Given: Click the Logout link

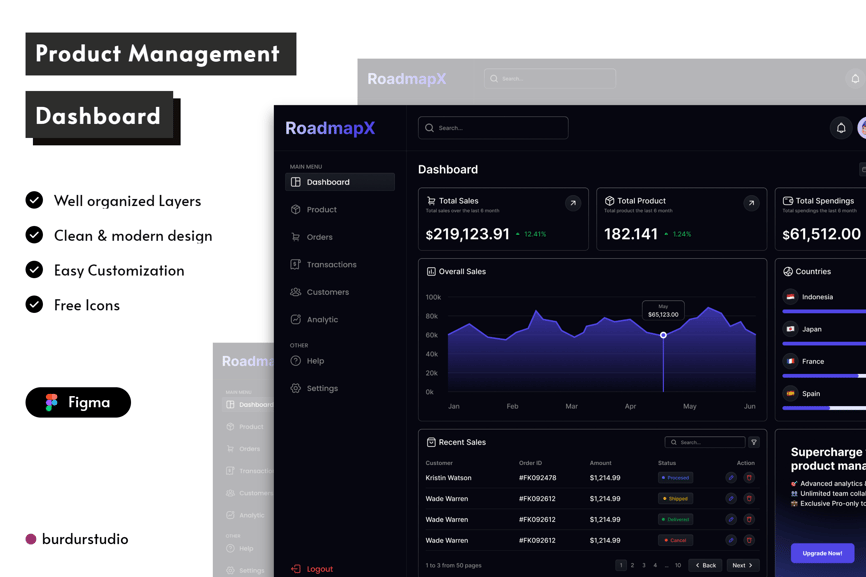Looking at the screenshot, I should 319,569.
